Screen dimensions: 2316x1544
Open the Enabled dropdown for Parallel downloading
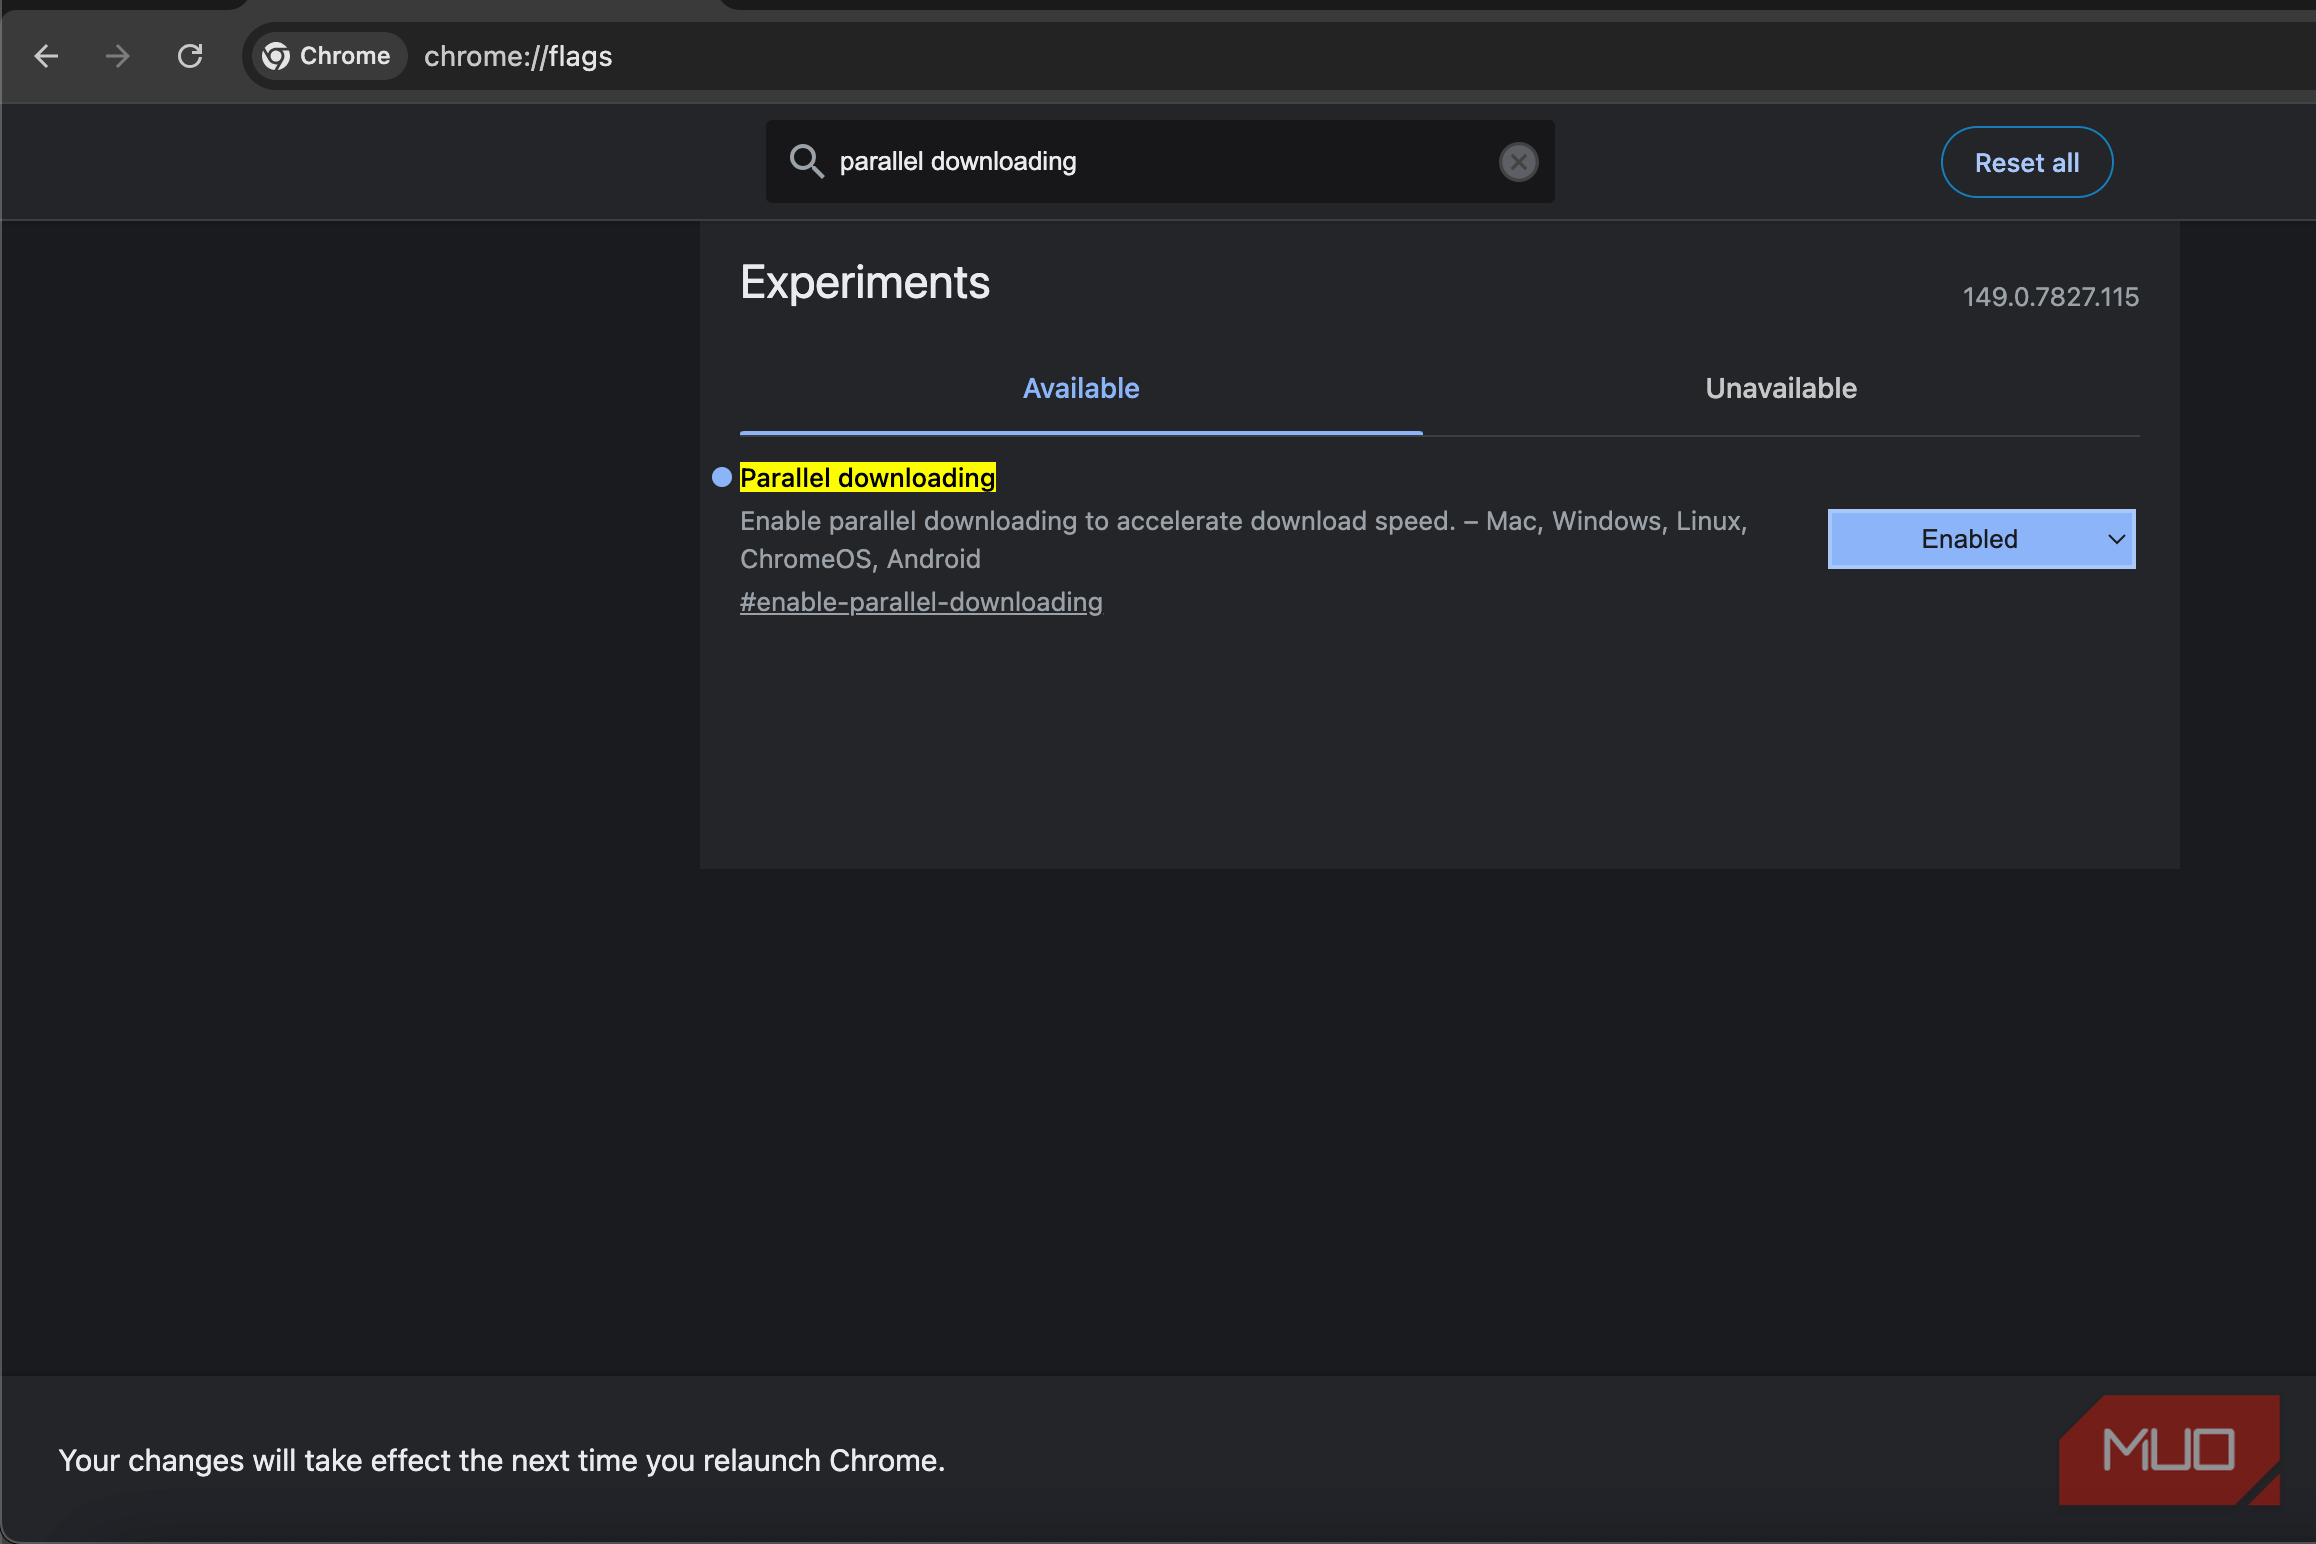click(1981, 539)
